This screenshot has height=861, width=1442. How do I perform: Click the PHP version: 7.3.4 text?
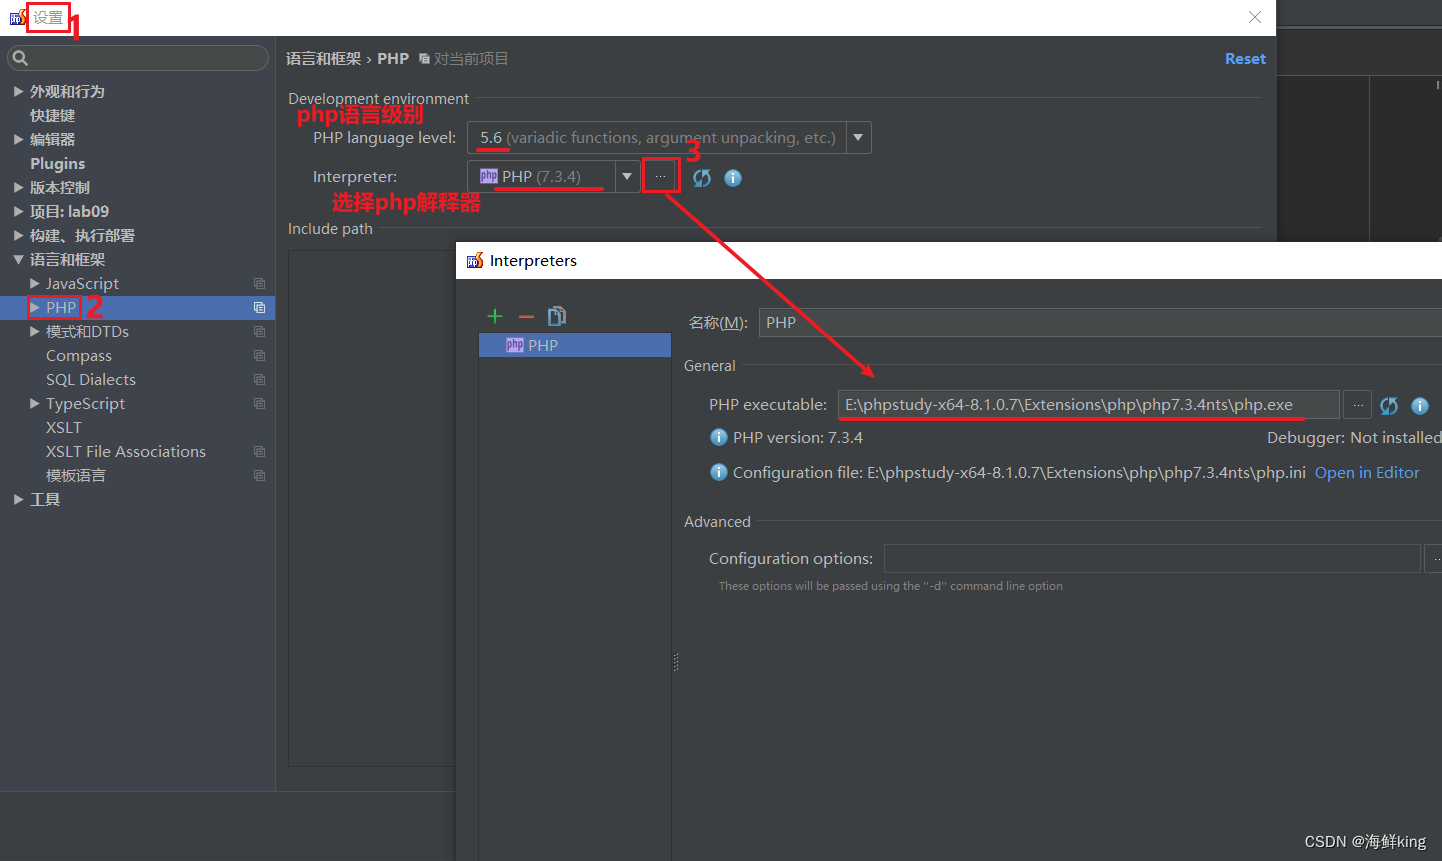pos(798,437)
